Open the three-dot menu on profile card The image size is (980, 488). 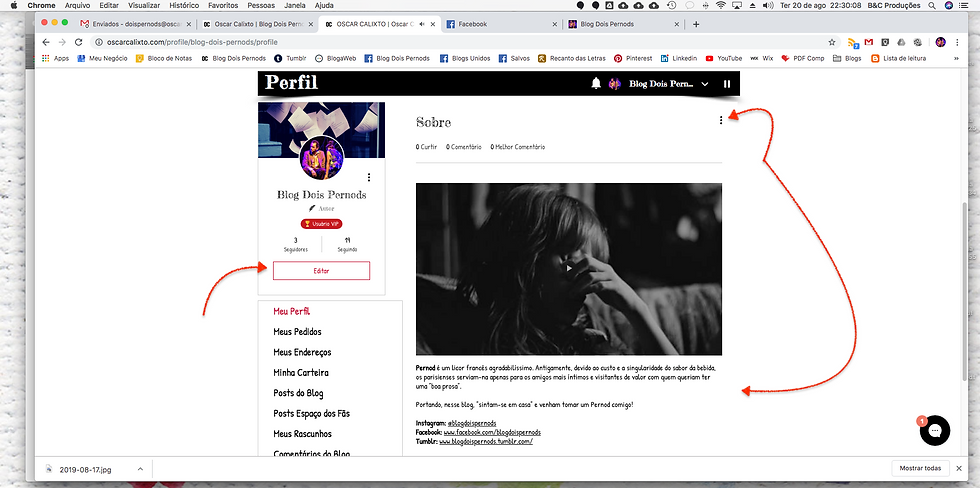[x=369, y=177]
